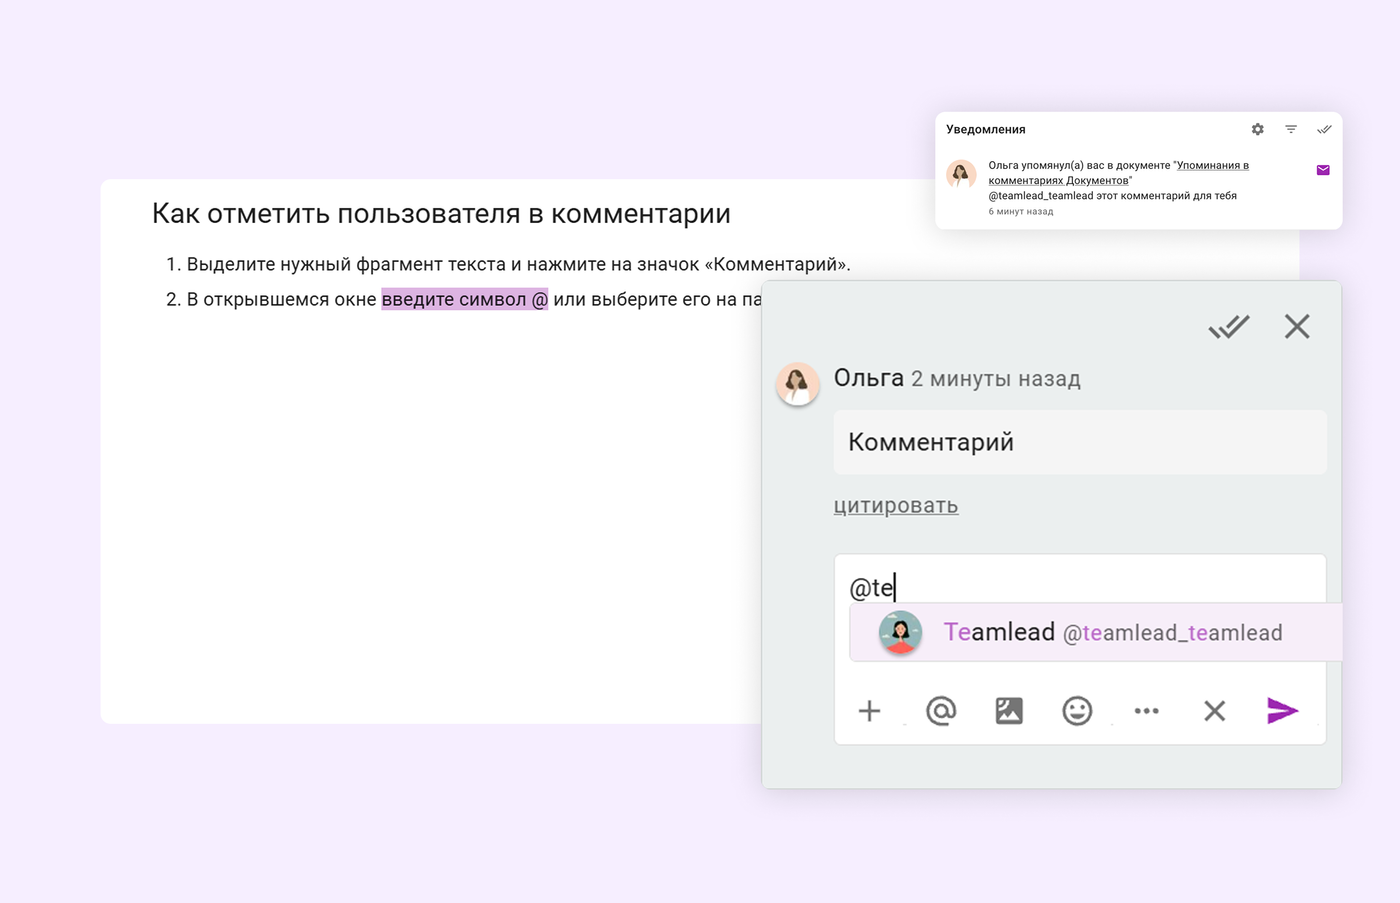Cancel the reply with the toolbar X
The width and height of the screenshot is (1400, 903).
pos(1214,711)
